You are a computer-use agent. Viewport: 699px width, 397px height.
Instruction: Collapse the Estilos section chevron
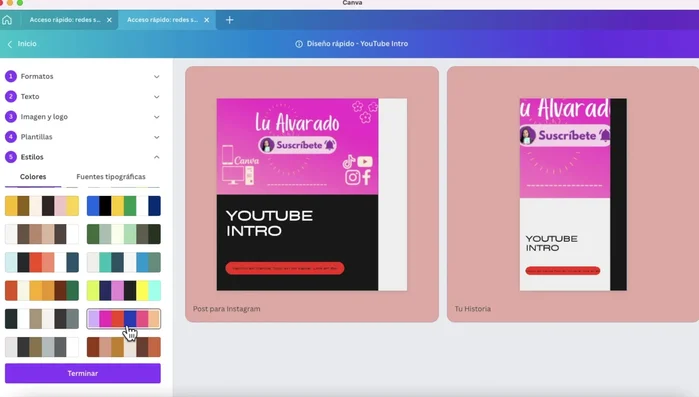(x=156, y=157)
